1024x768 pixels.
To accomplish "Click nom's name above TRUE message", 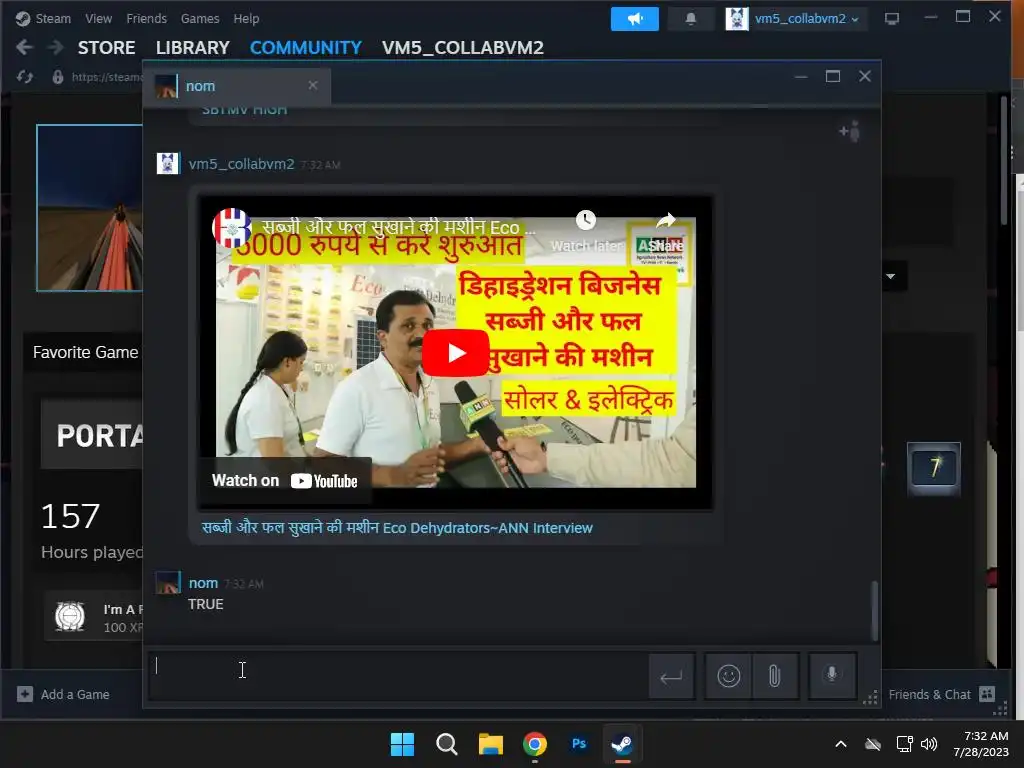I will point(203,583).
